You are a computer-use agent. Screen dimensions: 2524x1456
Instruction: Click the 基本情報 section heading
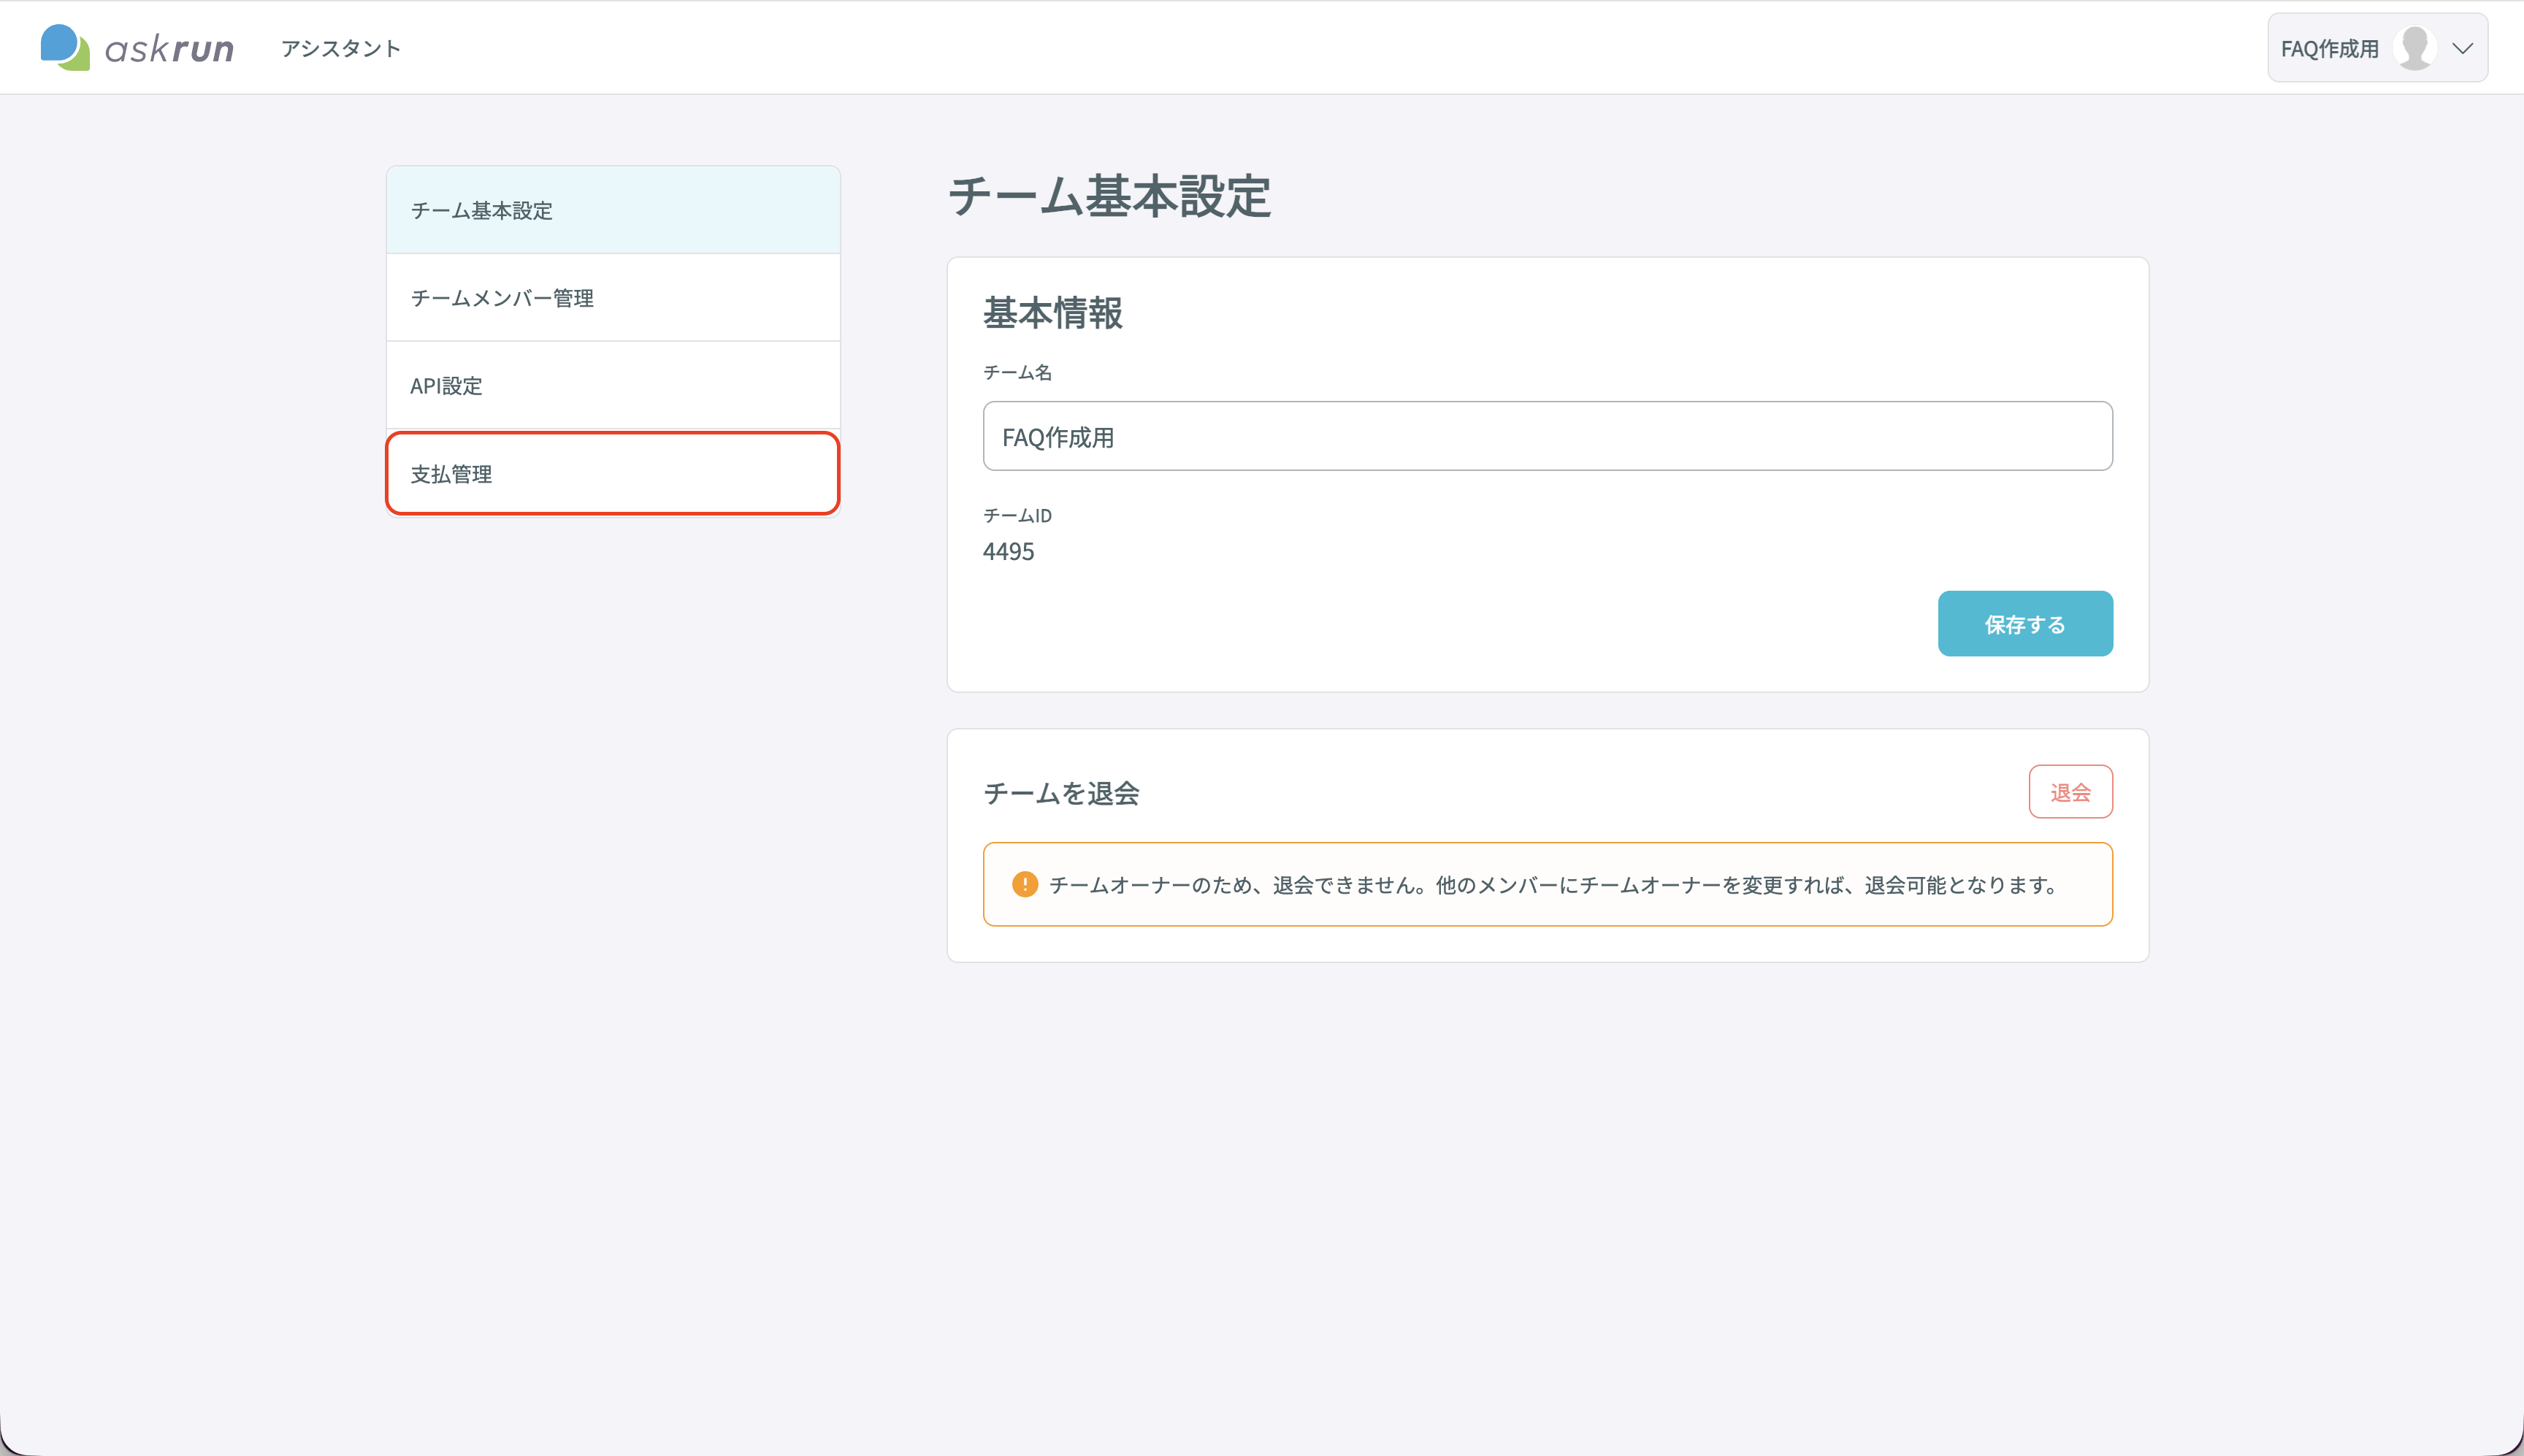tap(1053, 313)
